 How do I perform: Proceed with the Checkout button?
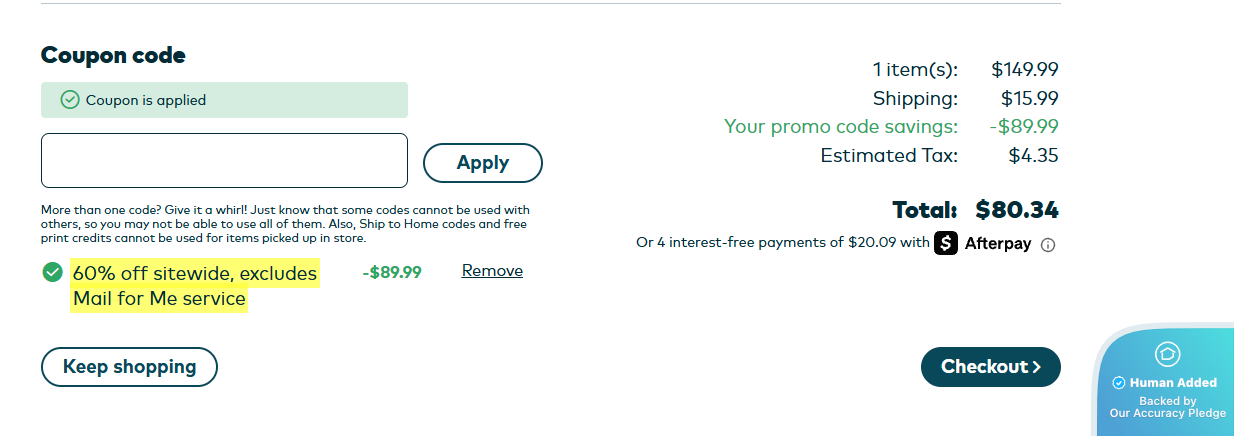(x=990, y=367)
